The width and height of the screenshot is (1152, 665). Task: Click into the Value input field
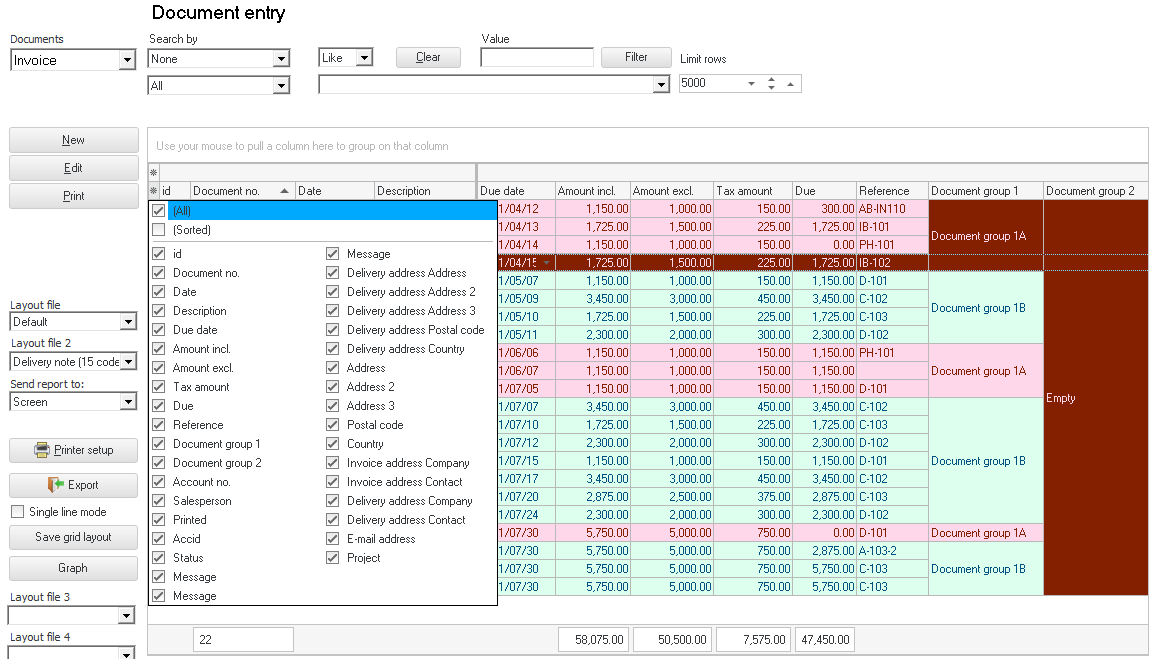point(537,58)
